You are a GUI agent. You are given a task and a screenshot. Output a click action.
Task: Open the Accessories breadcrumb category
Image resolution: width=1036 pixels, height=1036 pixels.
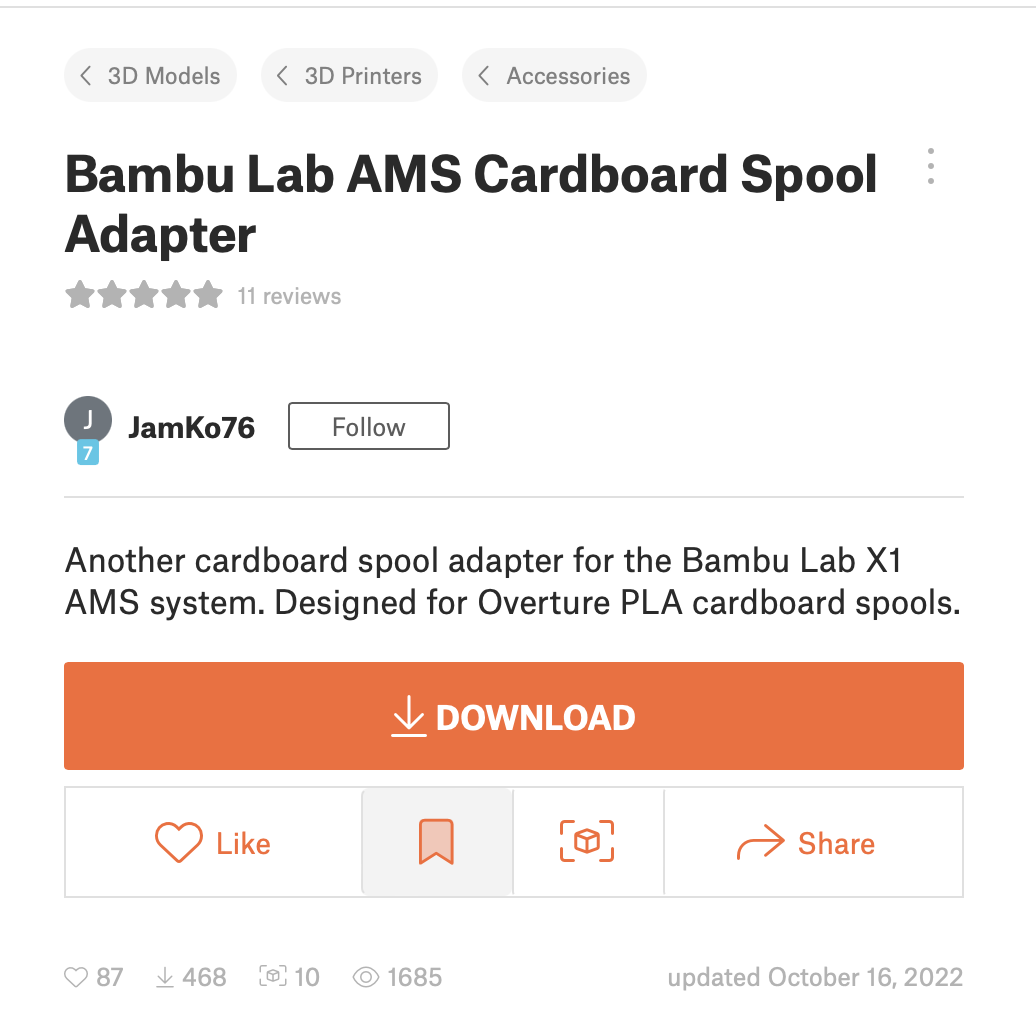coord(554,75)
